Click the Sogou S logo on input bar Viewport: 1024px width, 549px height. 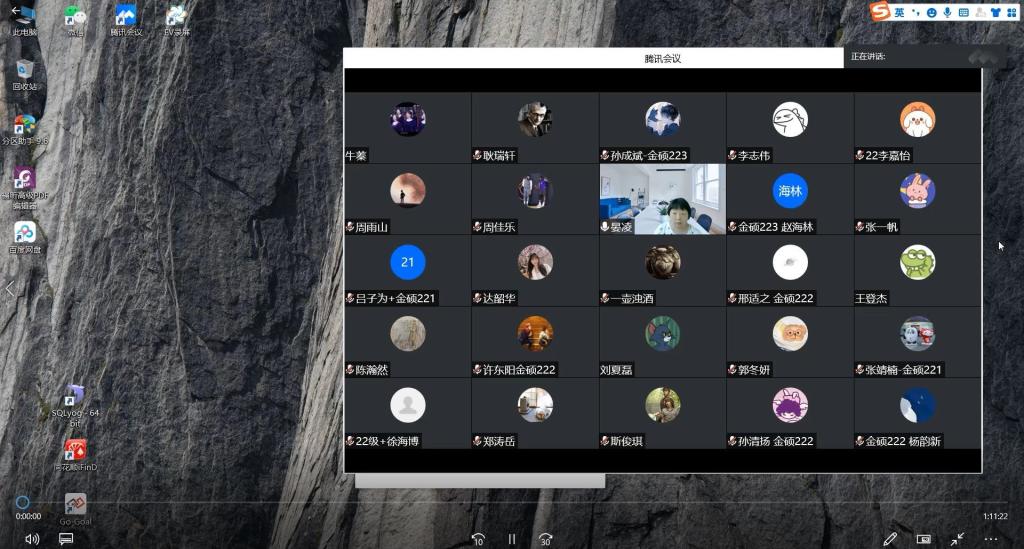pos(880,11)
